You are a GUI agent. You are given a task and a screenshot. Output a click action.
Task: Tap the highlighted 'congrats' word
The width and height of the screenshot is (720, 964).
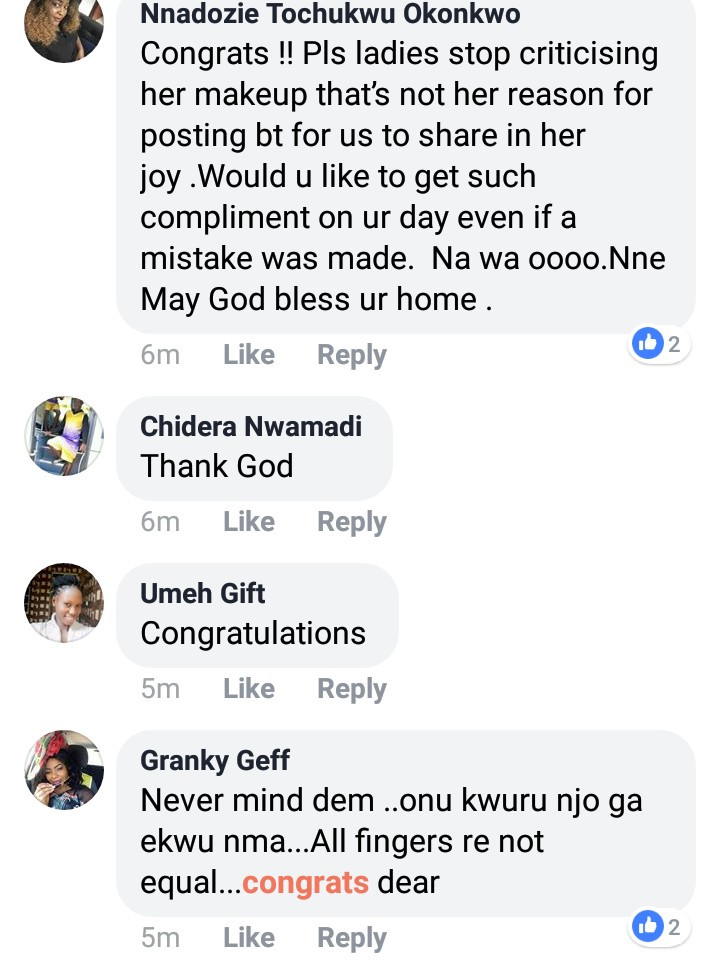(x=306, y=884)
